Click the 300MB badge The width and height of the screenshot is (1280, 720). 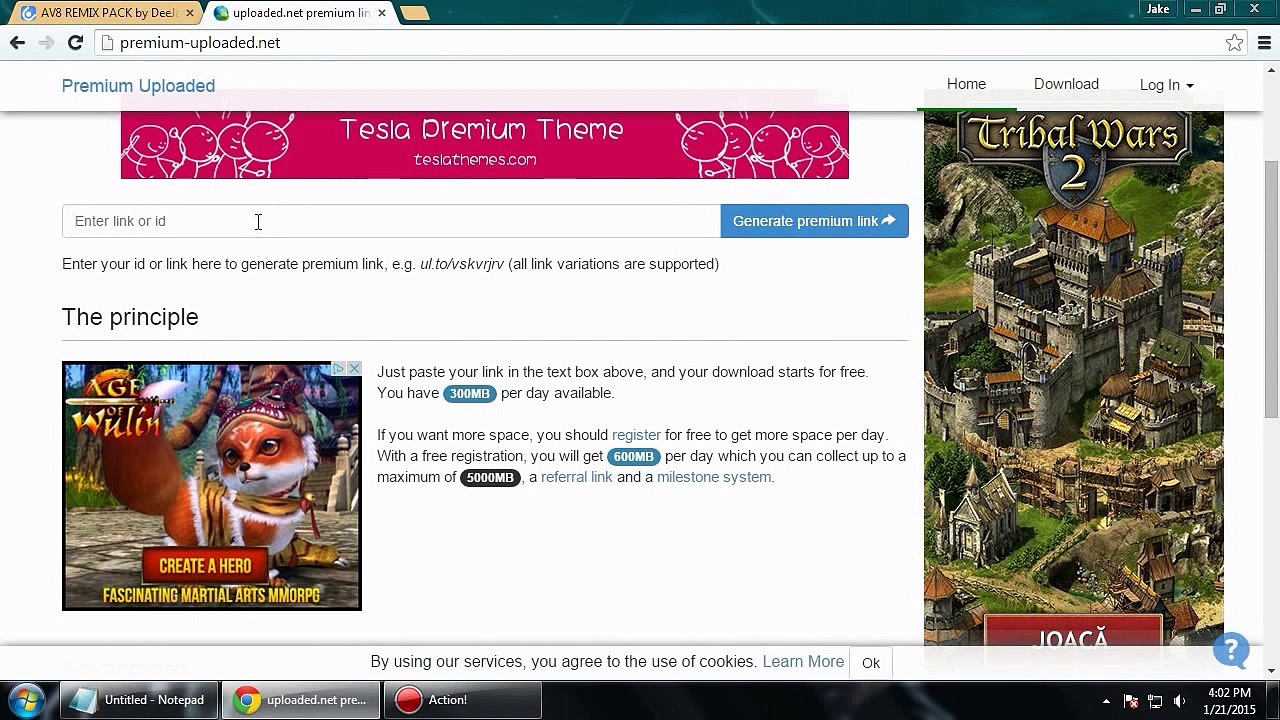pos(469,394)
